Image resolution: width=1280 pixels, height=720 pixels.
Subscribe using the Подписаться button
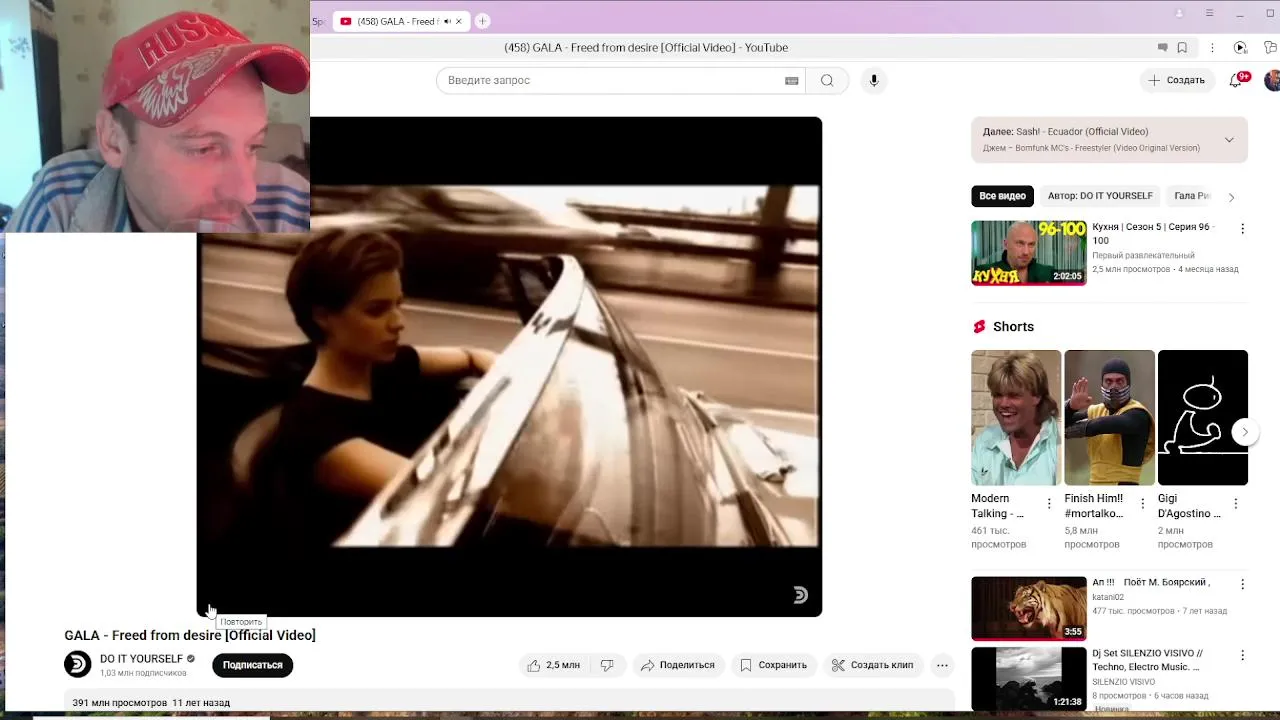click(x=252, y=665)
